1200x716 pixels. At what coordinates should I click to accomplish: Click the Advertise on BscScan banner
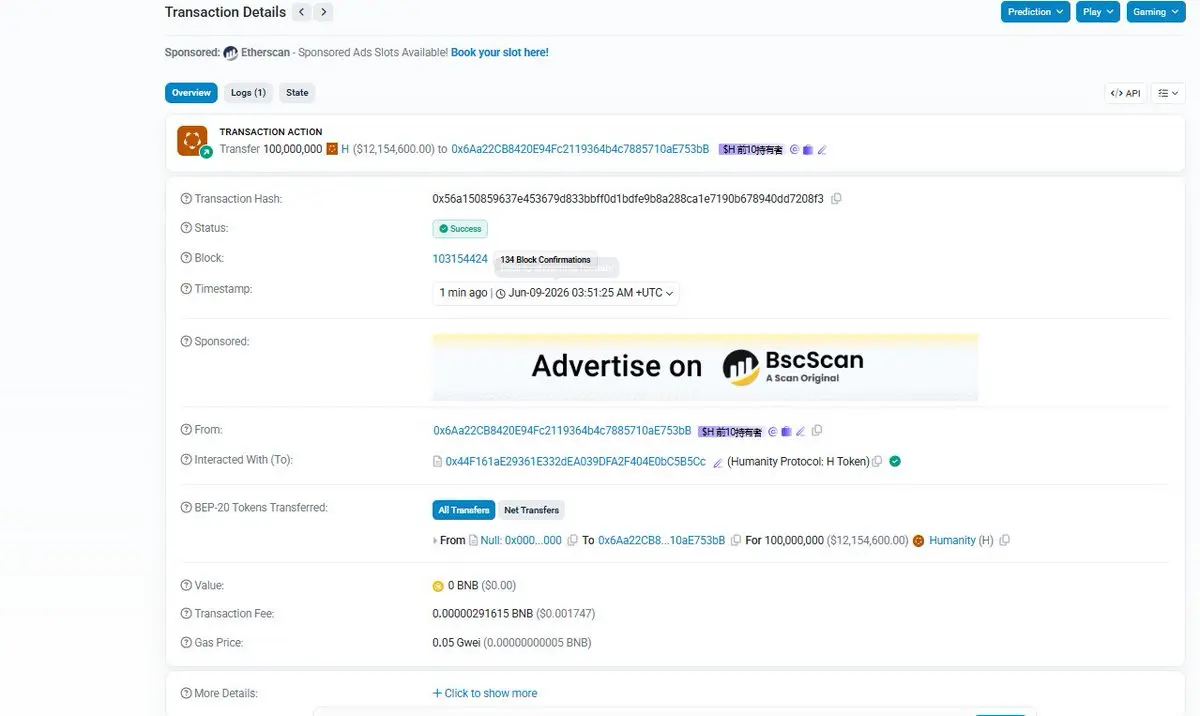tap(705, 367)
